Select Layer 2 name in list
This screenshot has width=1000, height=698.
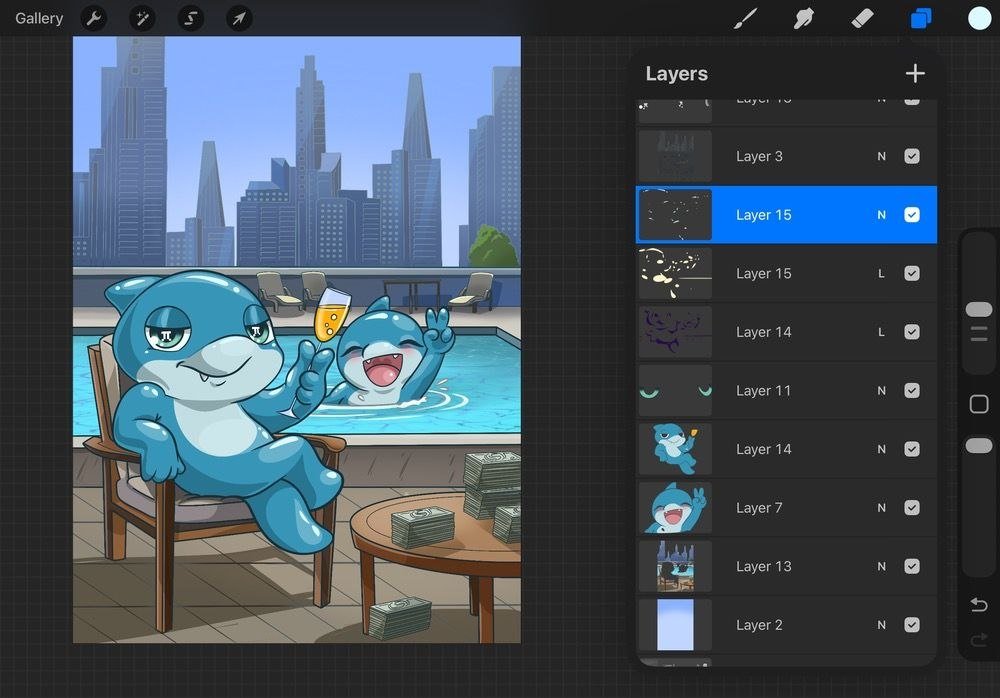(759, 625)
